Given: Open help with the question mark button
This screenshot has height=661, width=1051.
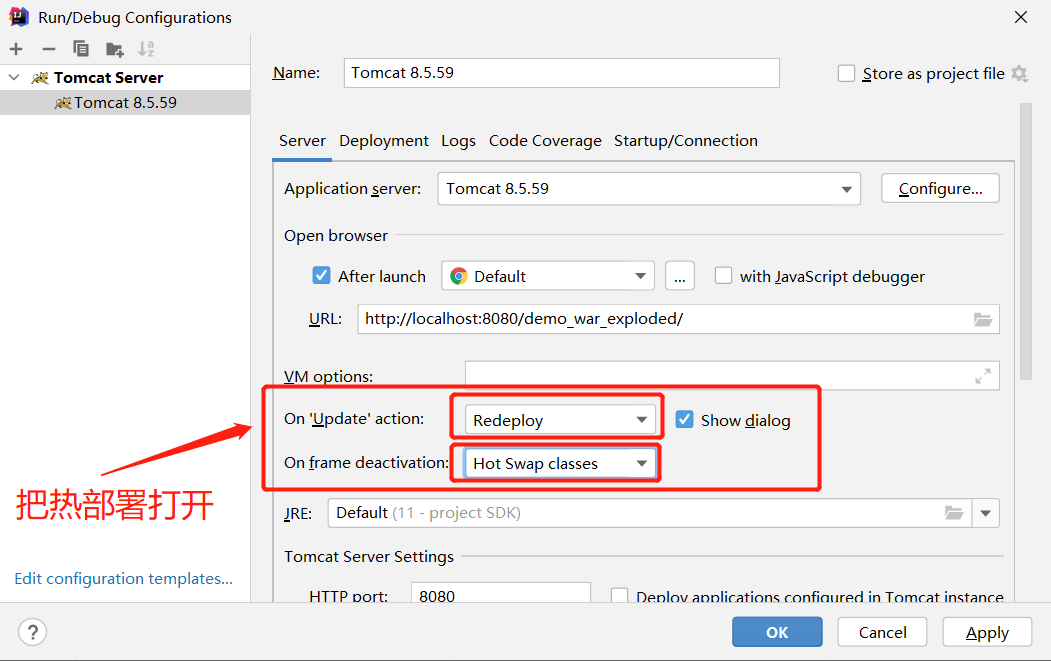Looking at the screenshot, I should click(32, 632).
